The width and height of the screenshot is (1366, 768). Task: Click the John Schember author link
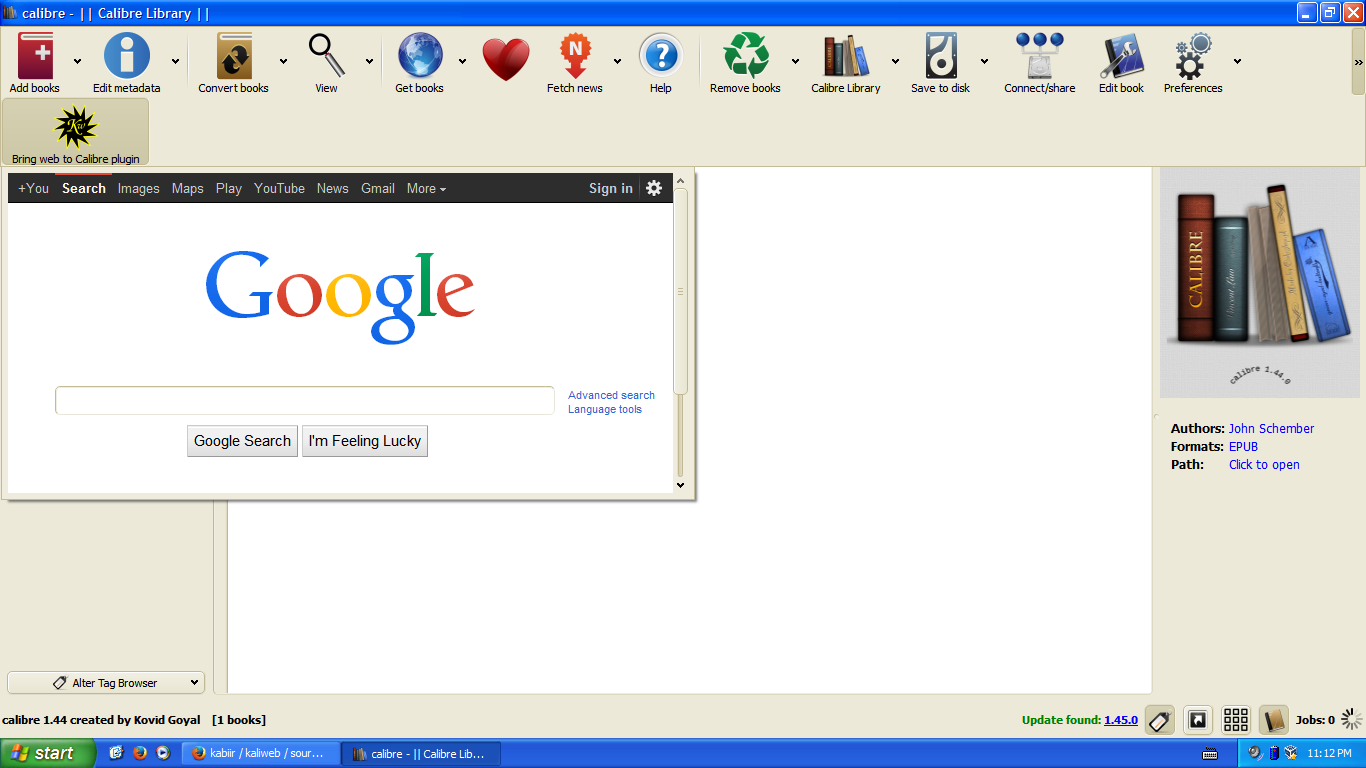(1272, 428)
